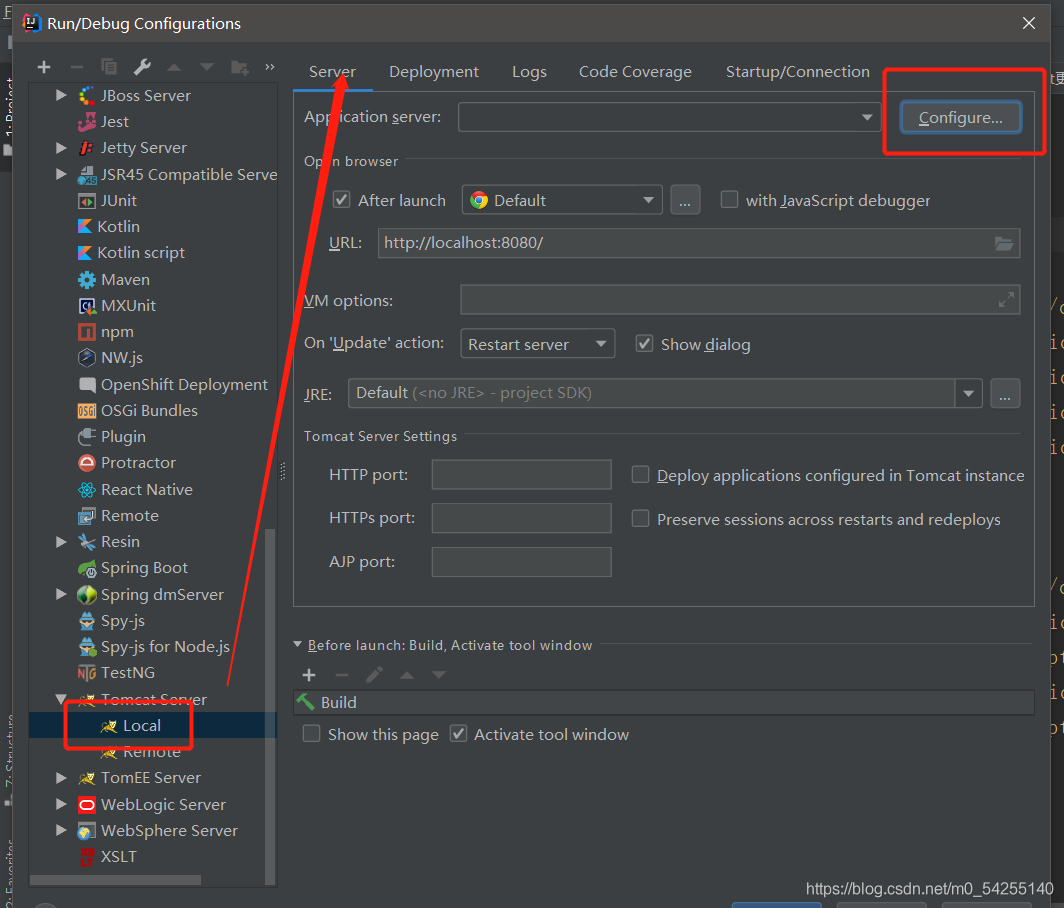Click folder icon in URL field
This screenshot has width=1064, height=908.
pyautogui.click(x=1004, y=244)
